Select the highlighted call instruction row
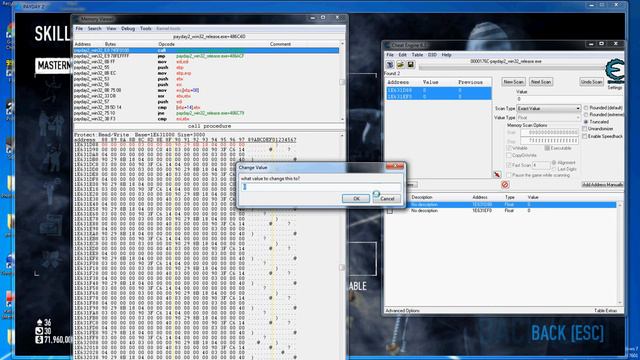640x360 pixels. [206, 50]
